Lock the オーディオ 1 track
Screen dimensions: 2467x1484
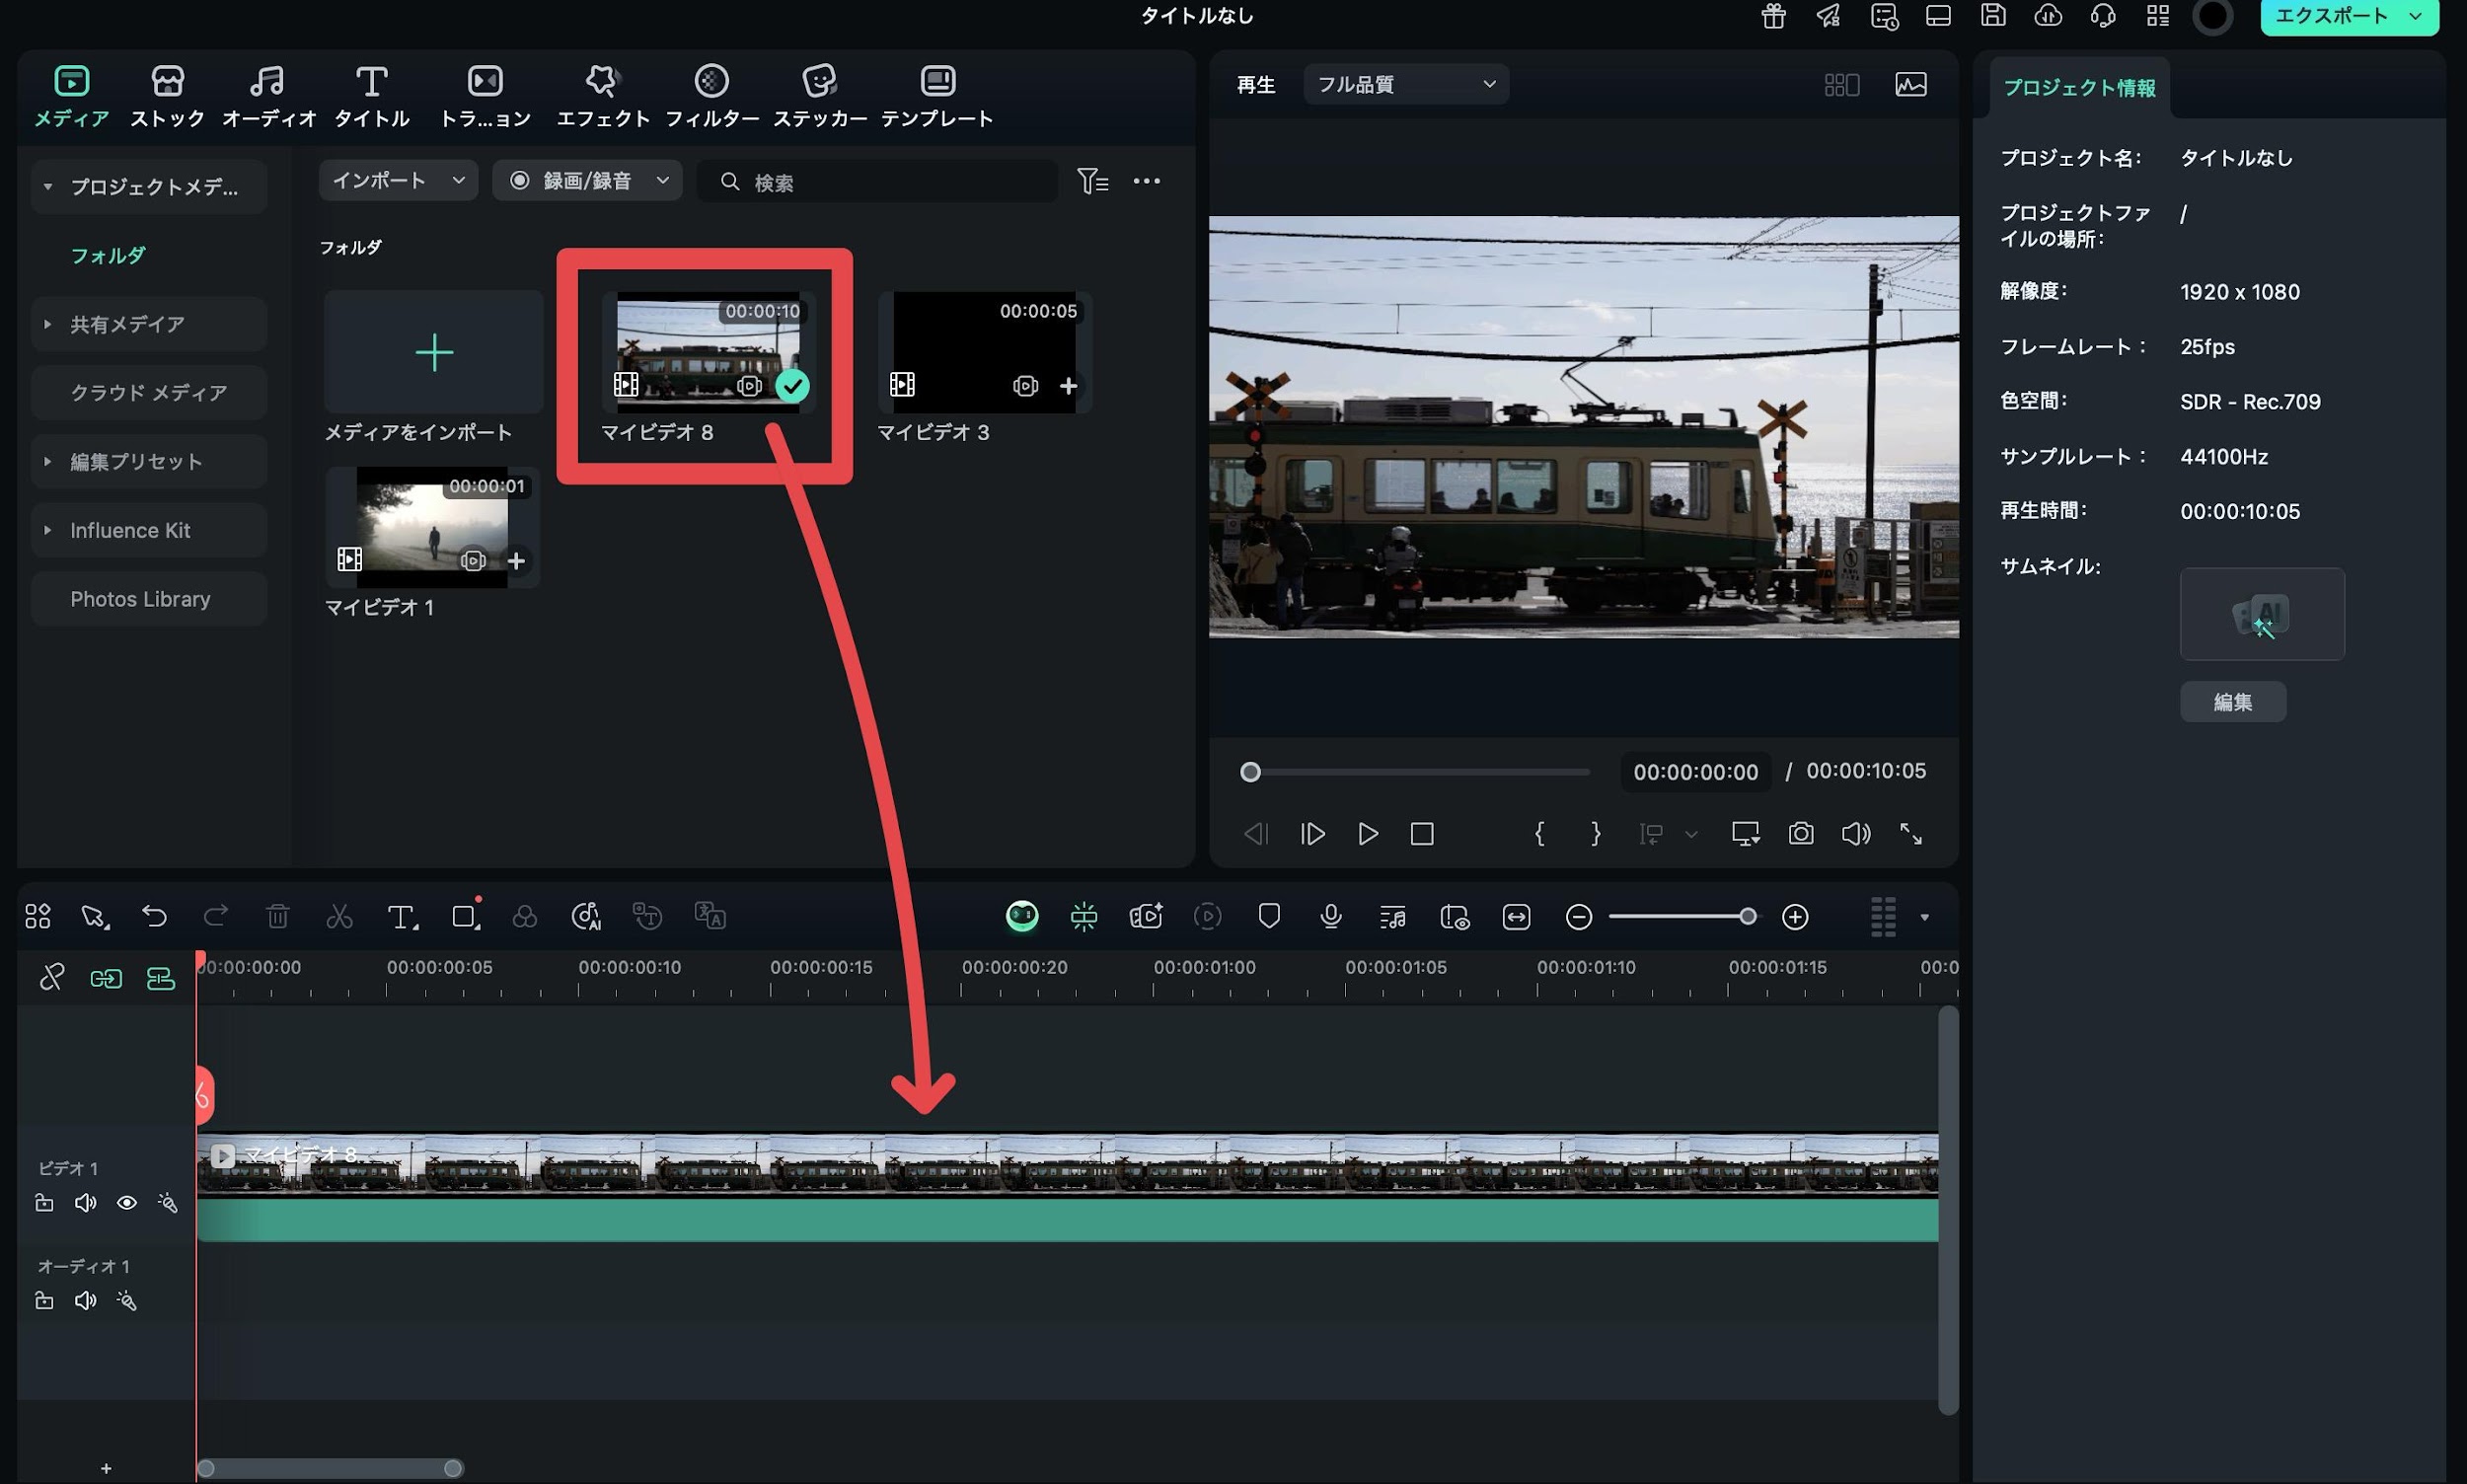point(44,1301)
